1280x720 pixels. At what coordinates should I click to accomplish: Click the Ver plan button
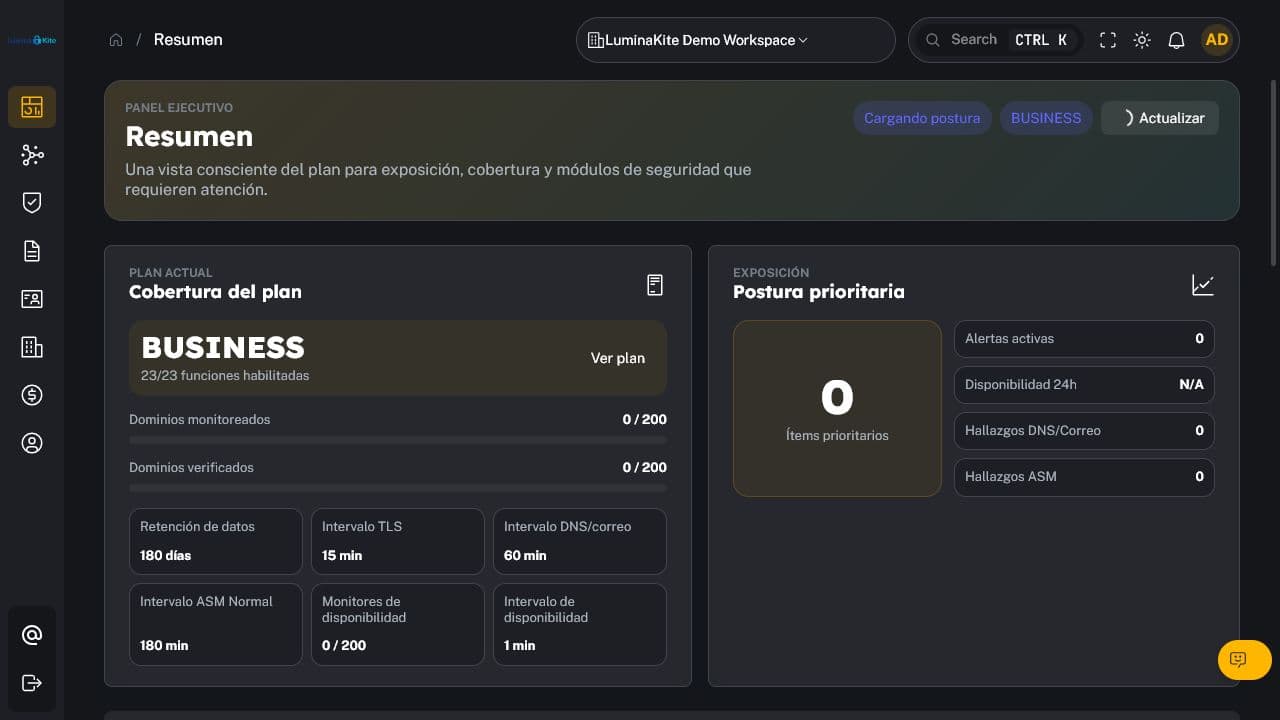point(618,358)
